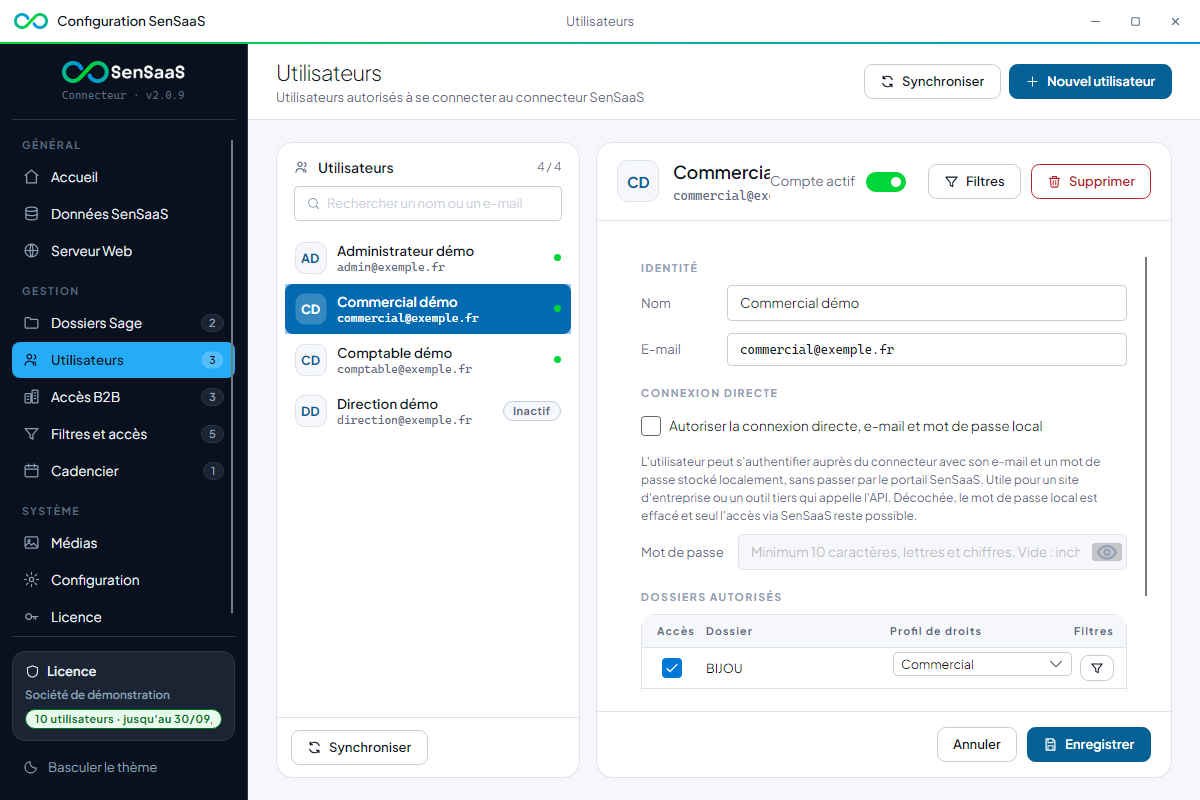Select Comptable démo user

[428, 360]
